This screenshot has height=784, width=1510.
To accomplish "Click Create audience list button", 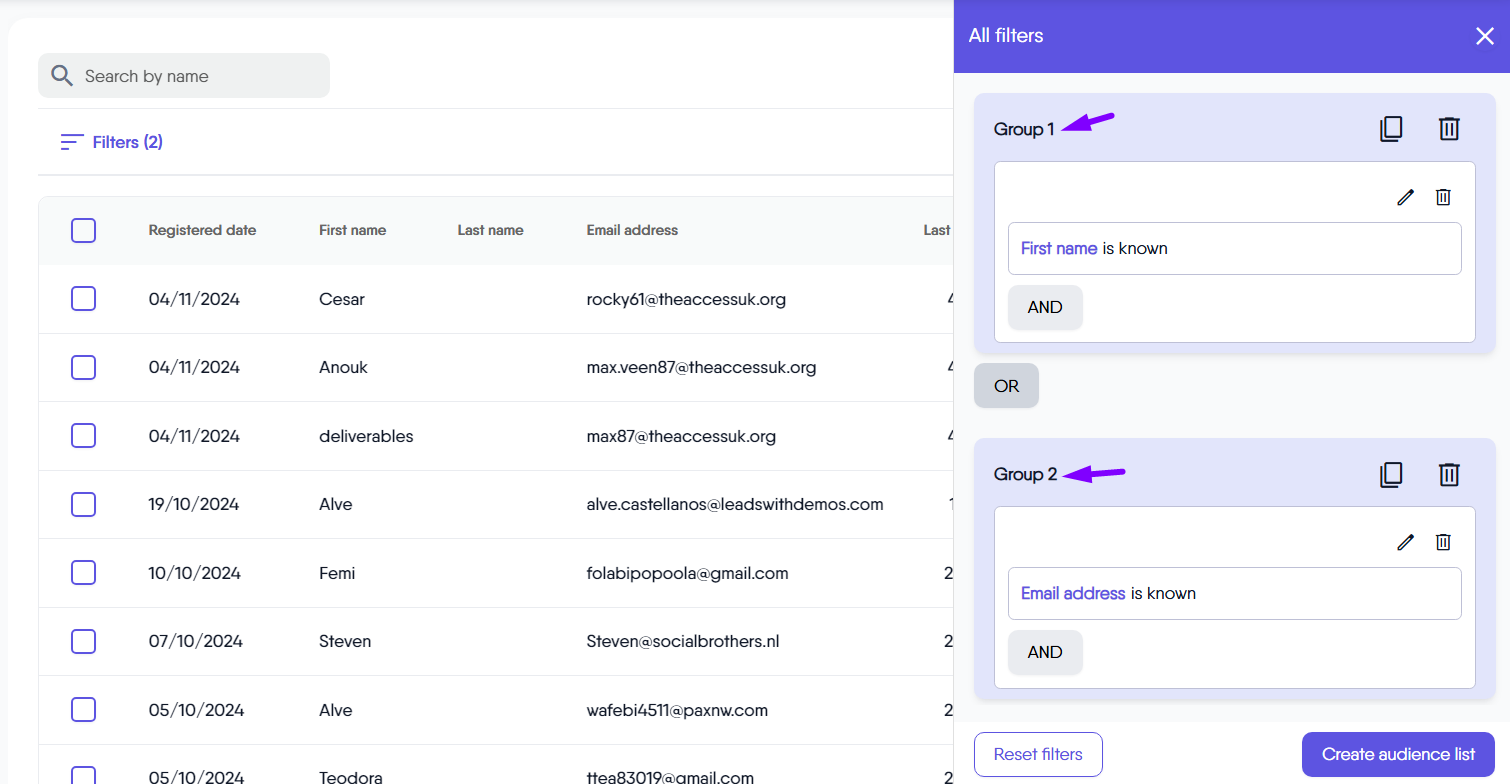I will click(1398, 755).
